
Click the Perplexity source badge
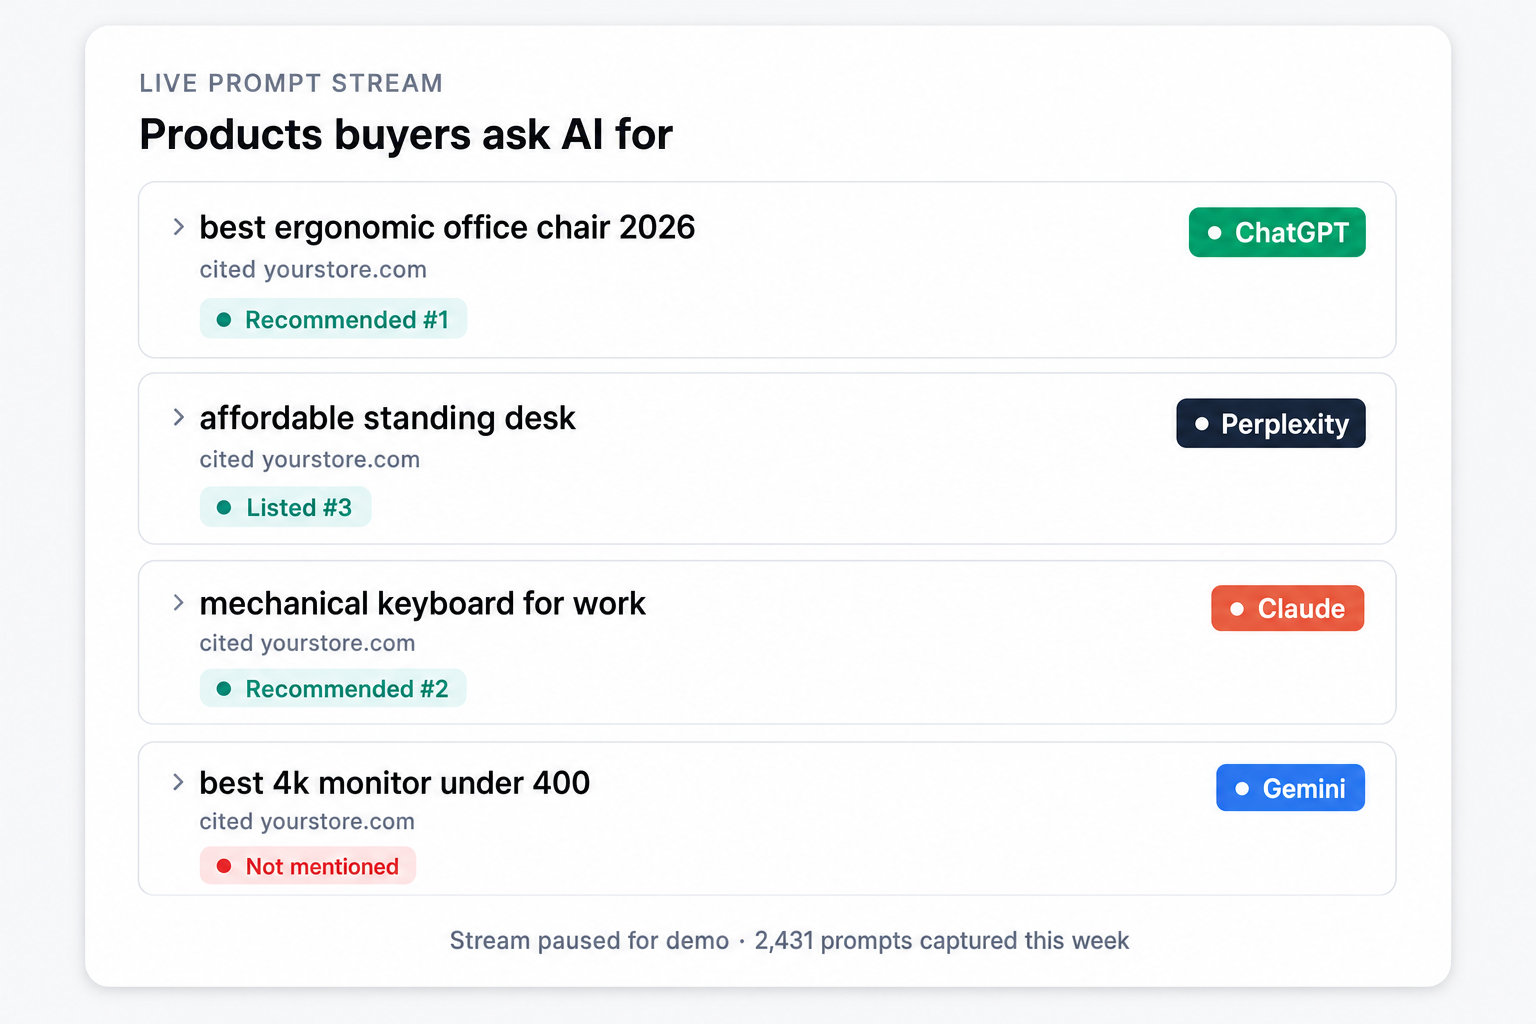tap(1271, 423)
